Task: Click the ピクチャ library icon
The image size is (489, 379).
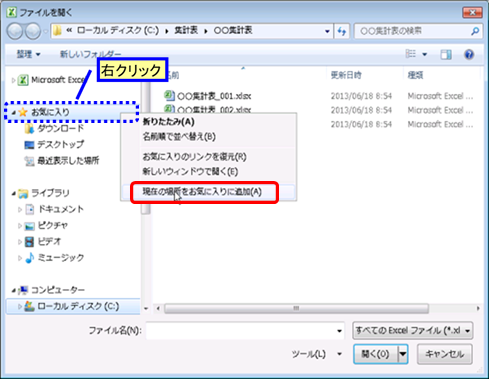Action: tap(29, 226)
